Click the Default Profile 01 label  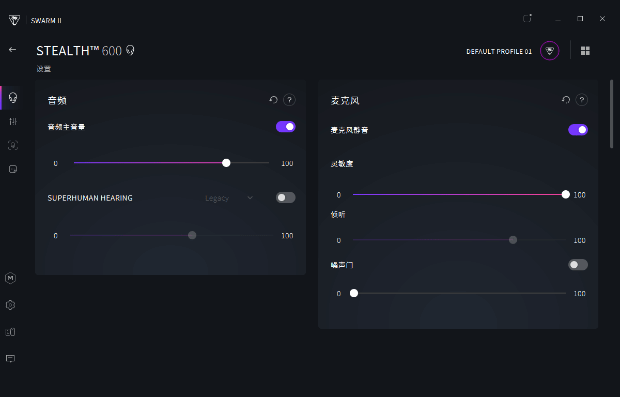point(499,51)
